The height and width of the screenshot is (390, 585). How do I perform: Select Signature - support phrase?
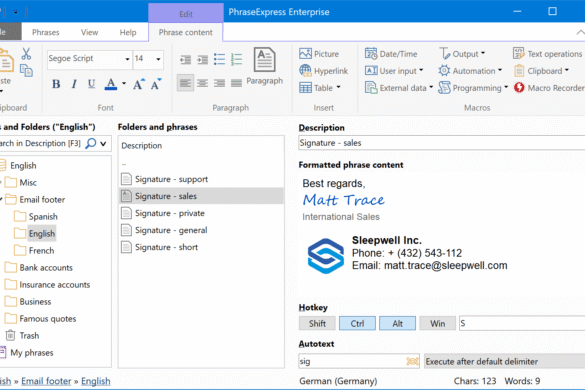point(201,179)
